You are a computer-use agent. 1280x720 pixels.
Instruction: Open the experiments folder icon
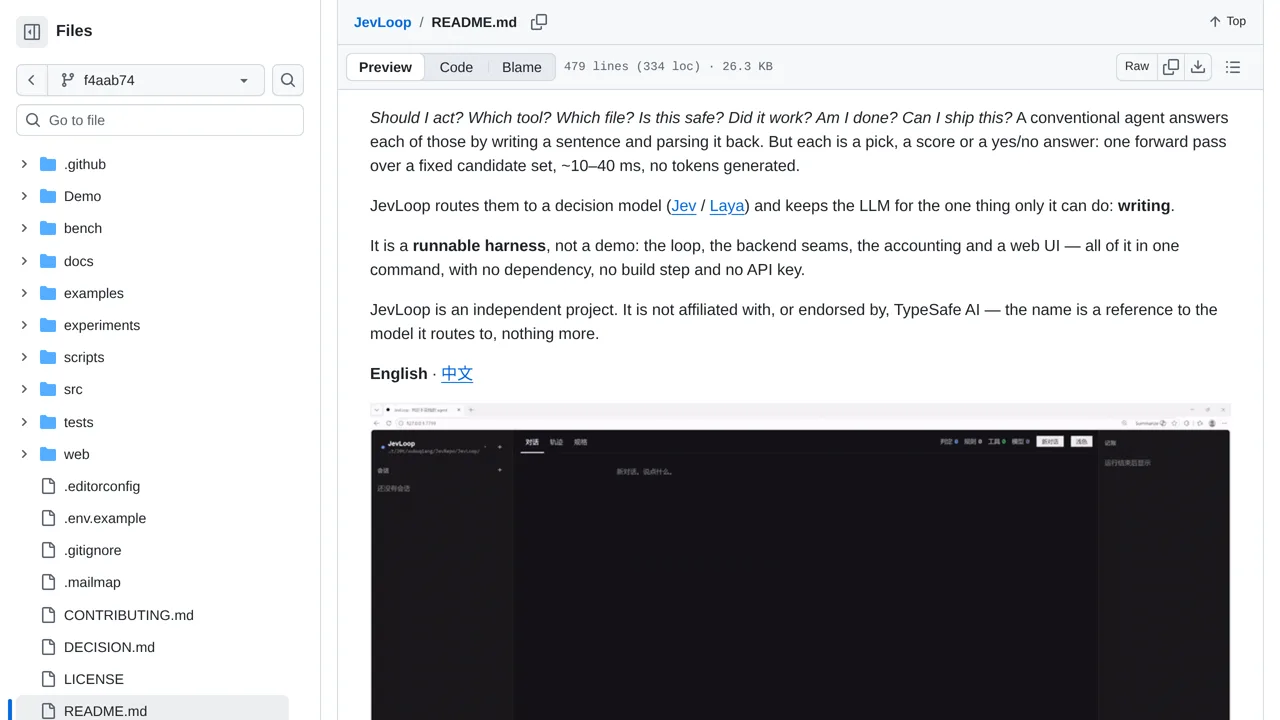pos(48,325)
